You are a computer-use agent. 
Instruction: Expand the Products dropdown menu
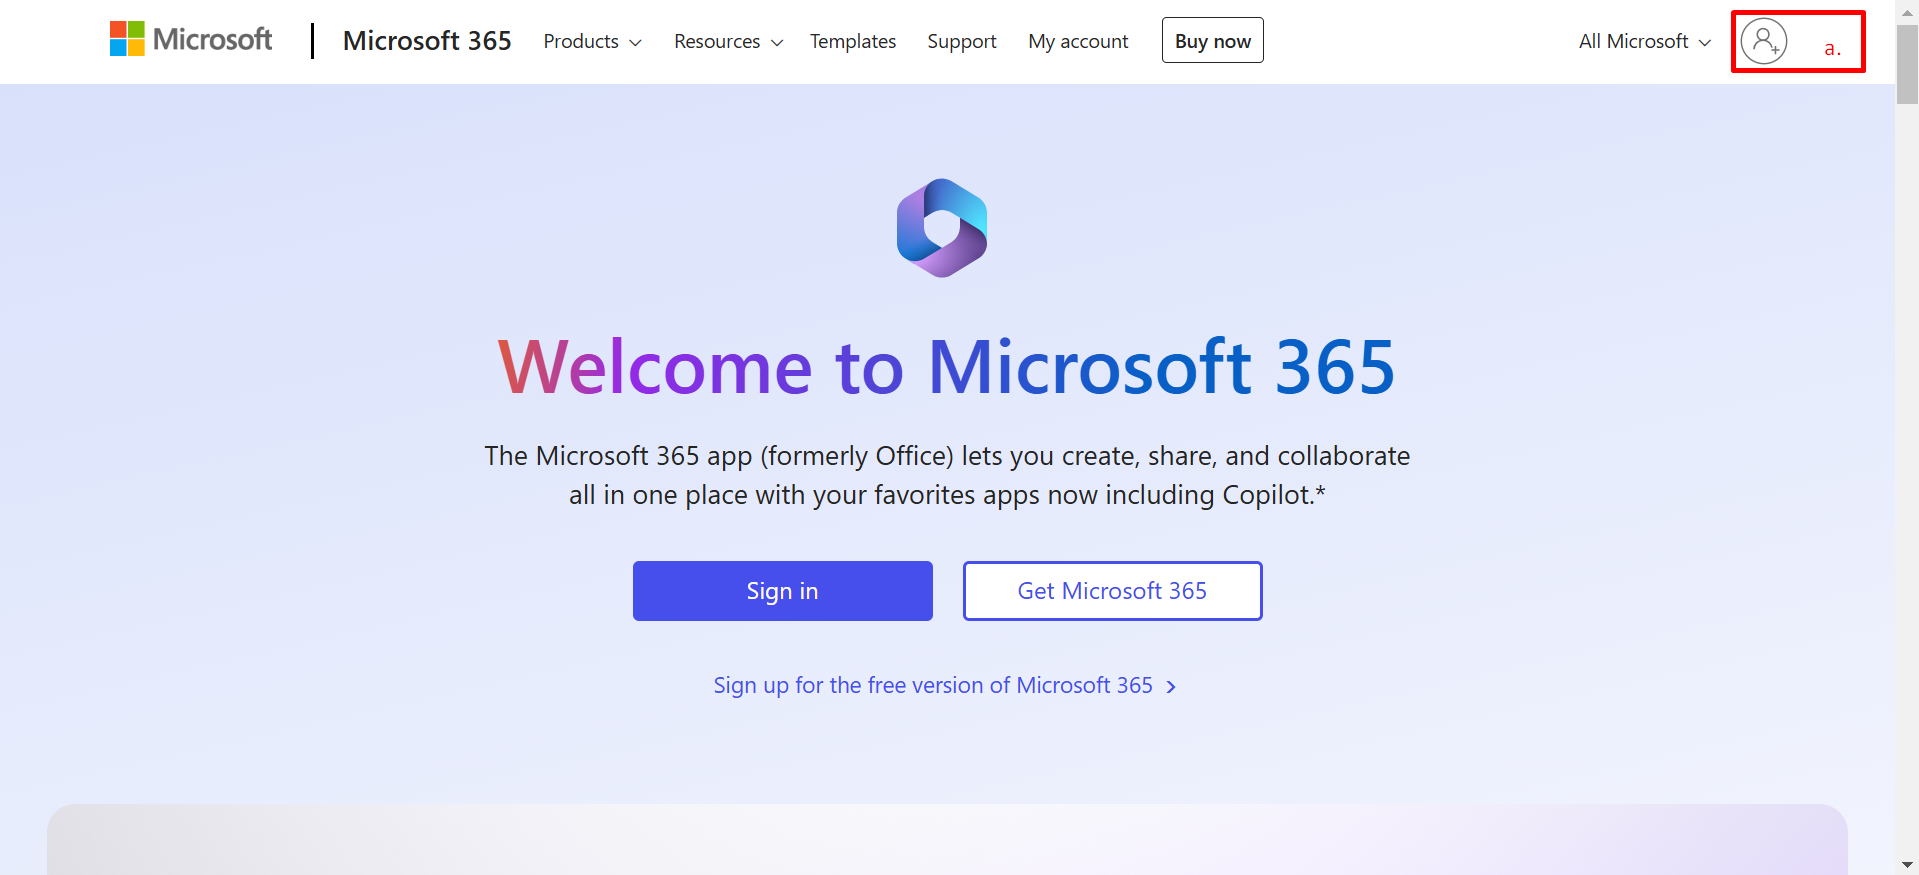[592, 42]
